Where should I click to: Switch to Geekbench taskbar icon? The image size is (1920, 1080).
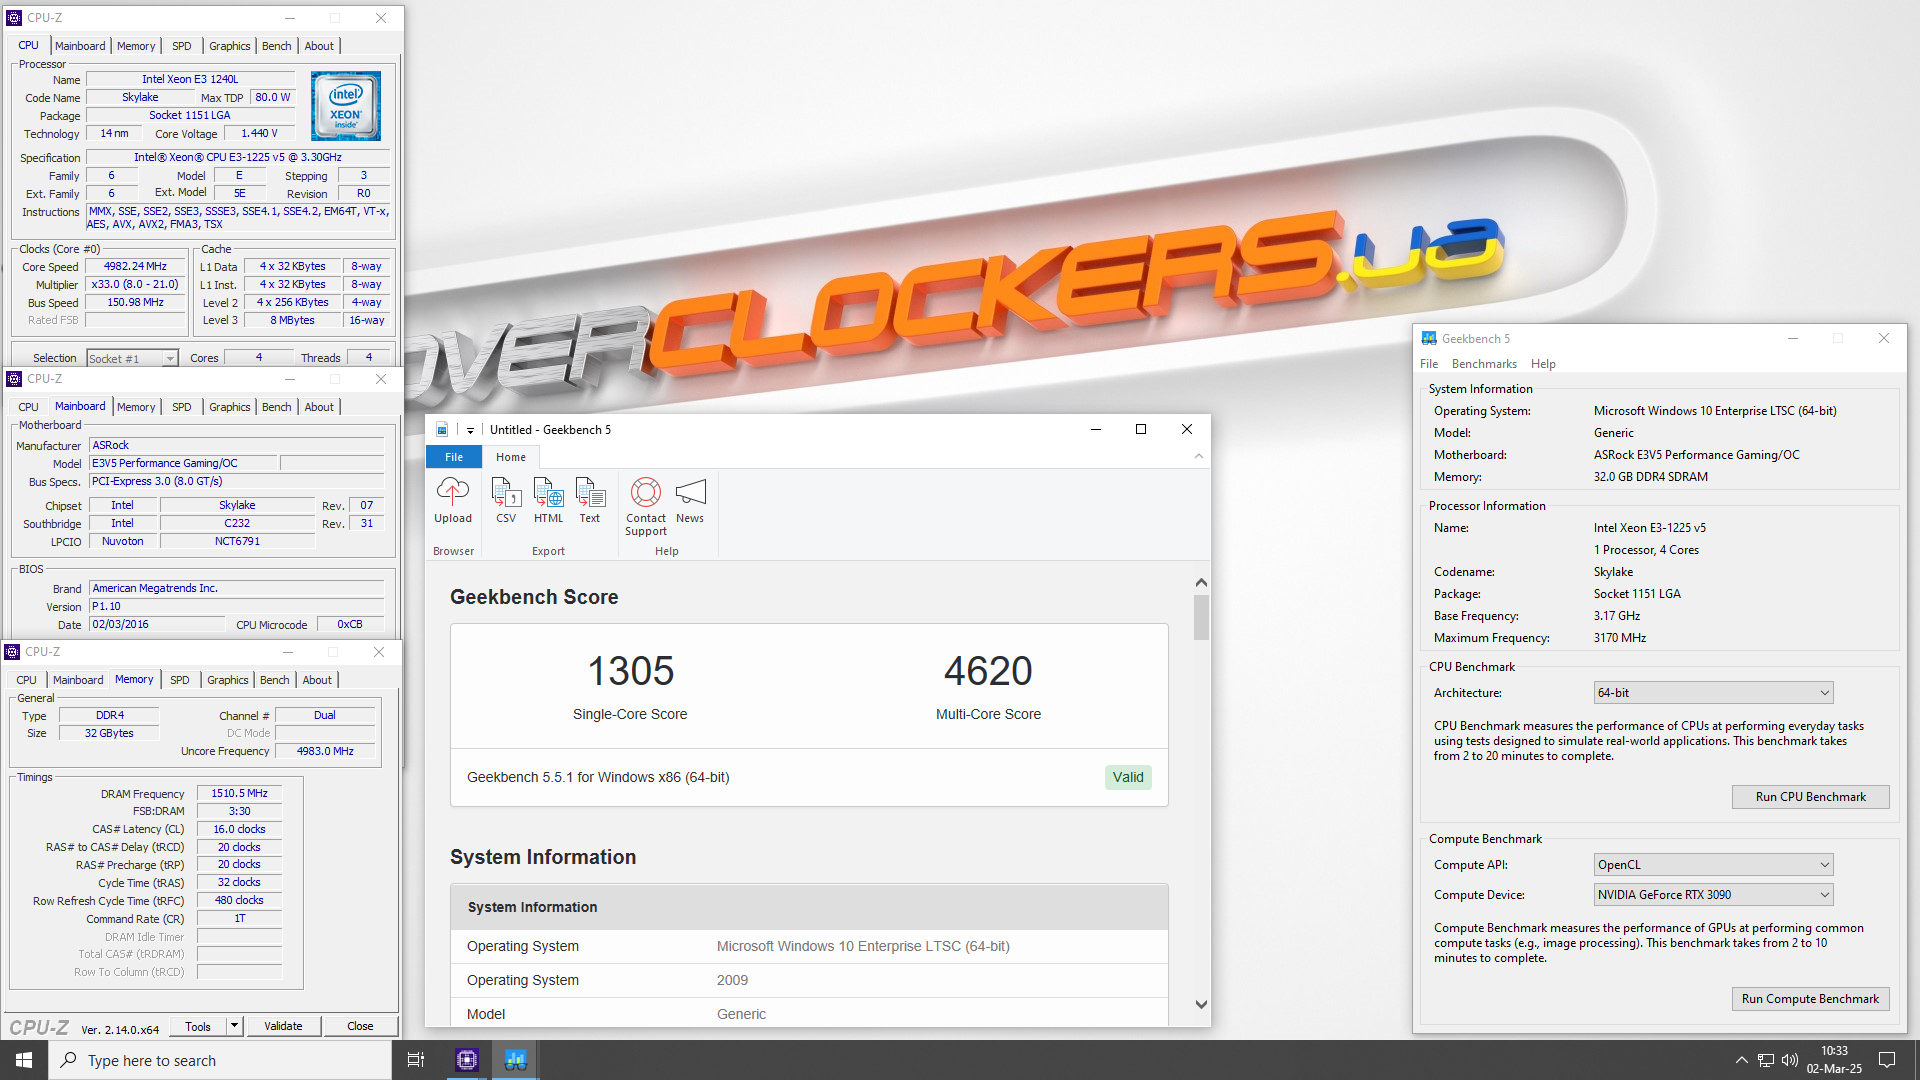[x=516, y=1060]
